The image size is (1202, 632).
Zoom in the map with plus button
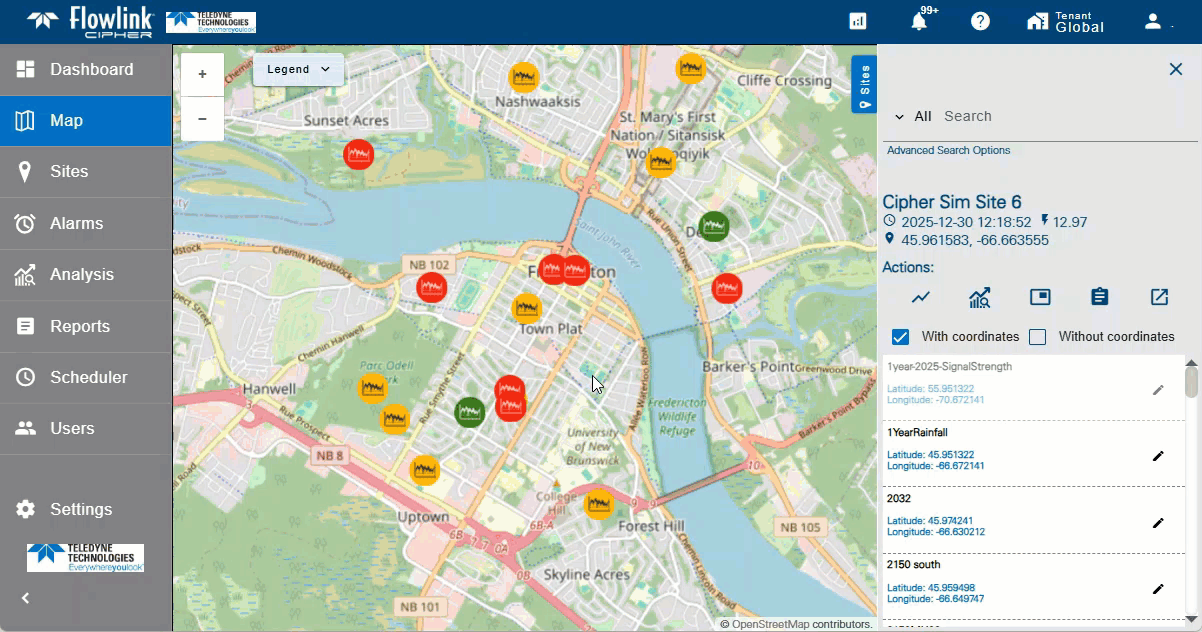202,74
